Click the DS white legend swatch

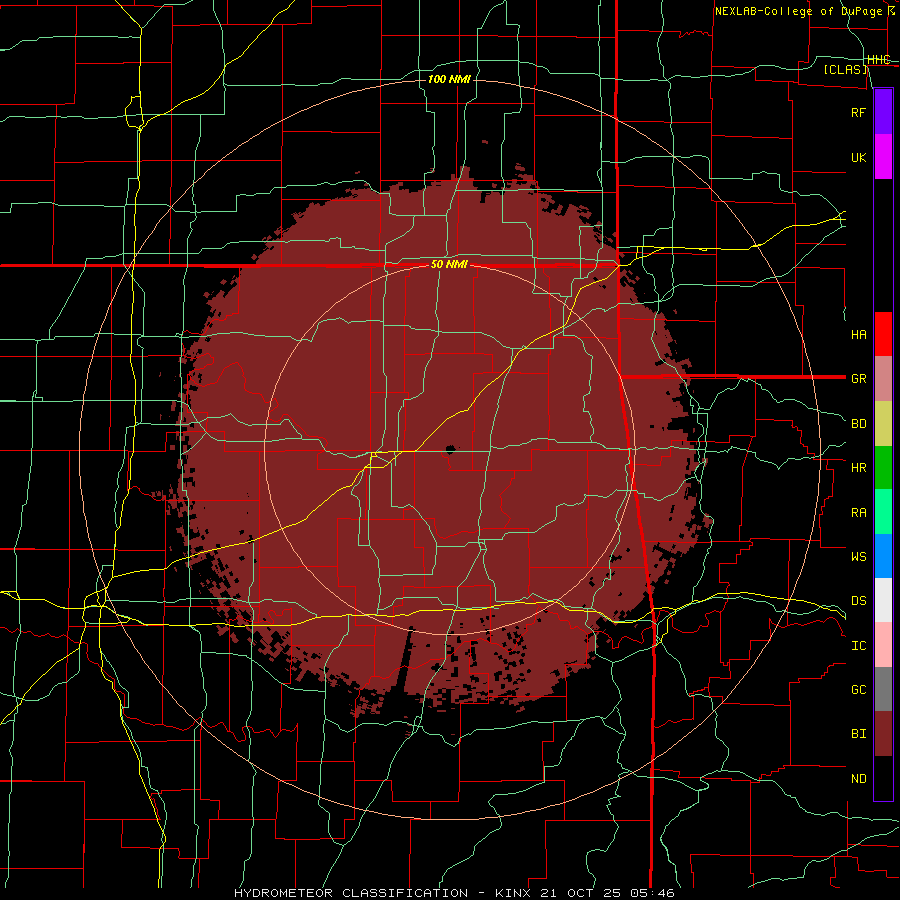point(883,600)
